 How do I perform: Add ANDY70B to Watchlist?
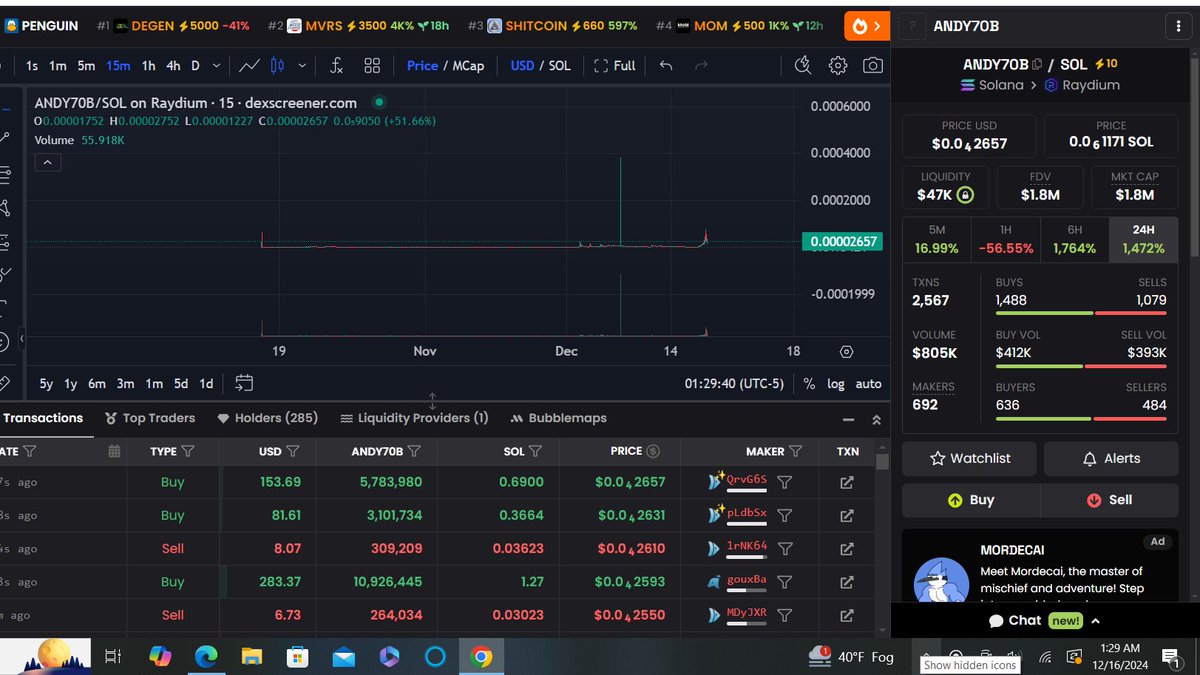point(969,458)
